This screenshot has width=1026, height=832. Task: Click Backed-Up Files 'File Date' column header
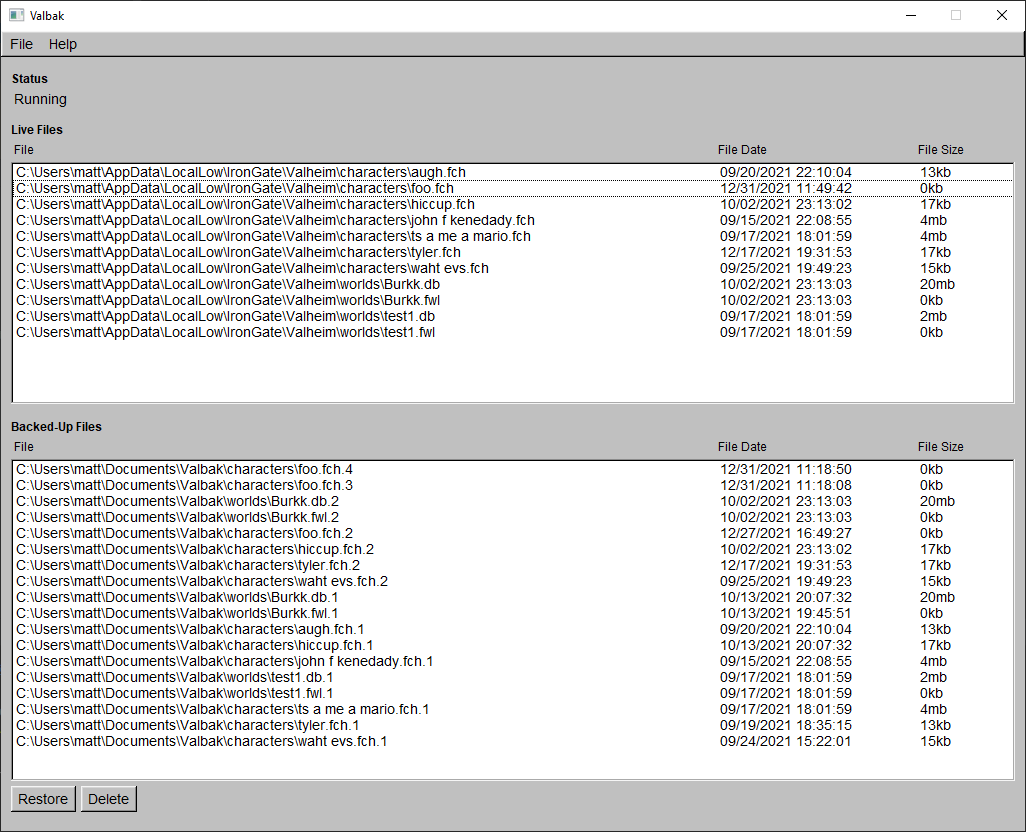point(742,447)
